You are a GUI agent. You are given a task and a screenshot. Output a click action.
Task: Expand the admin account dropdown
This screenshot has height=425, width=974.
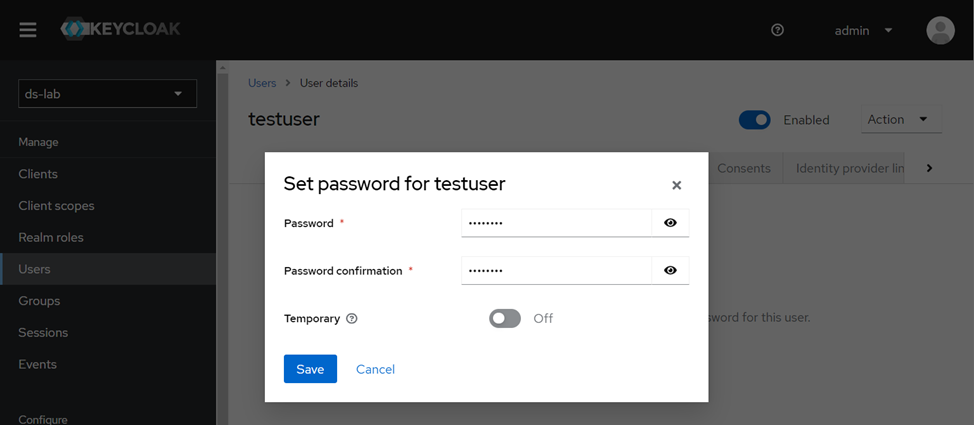pos(864,30)
